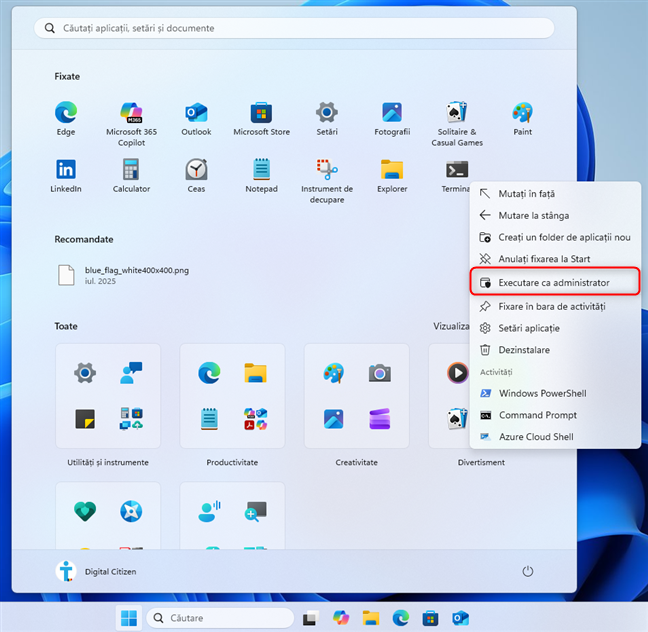Click the power button icon
The image size is (648, 632).
528,572
